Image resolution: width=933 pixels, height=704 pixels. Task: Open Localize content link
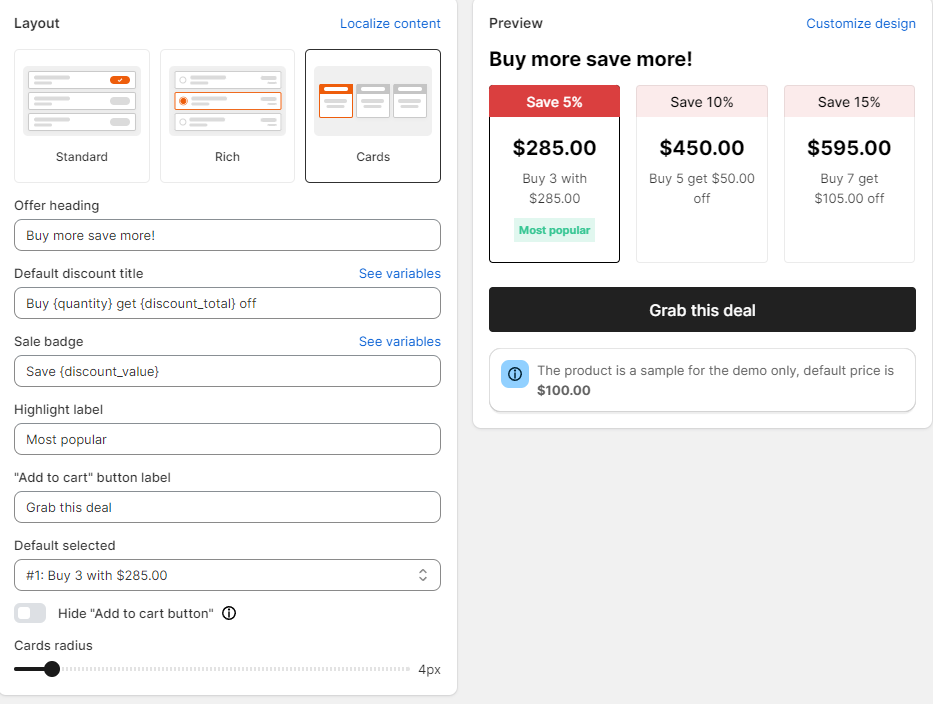pyautogui.click(x=390, y=23)
